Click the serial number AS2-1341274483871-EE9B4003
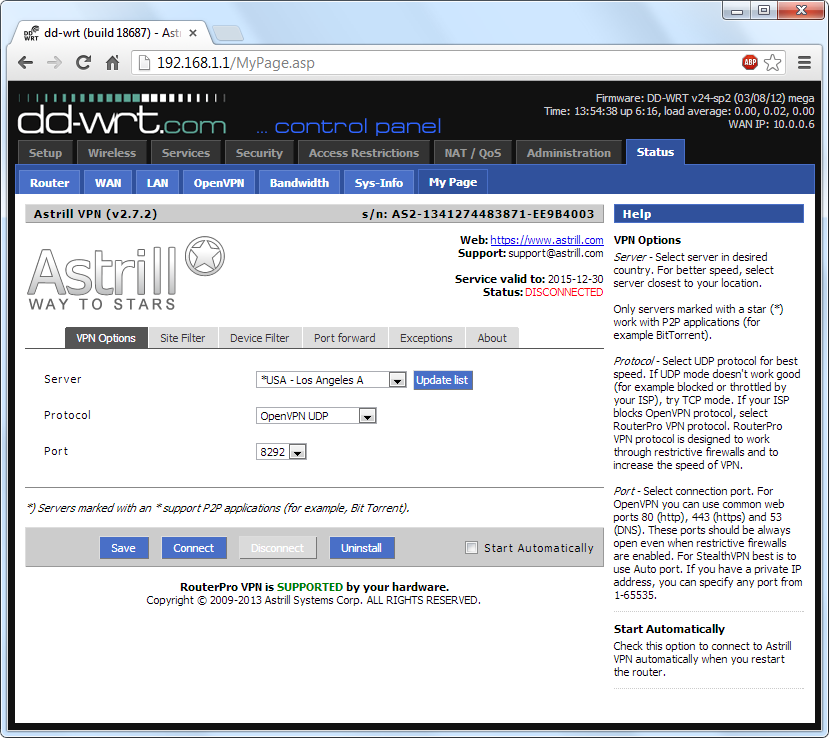 click(x=493, y=214)
